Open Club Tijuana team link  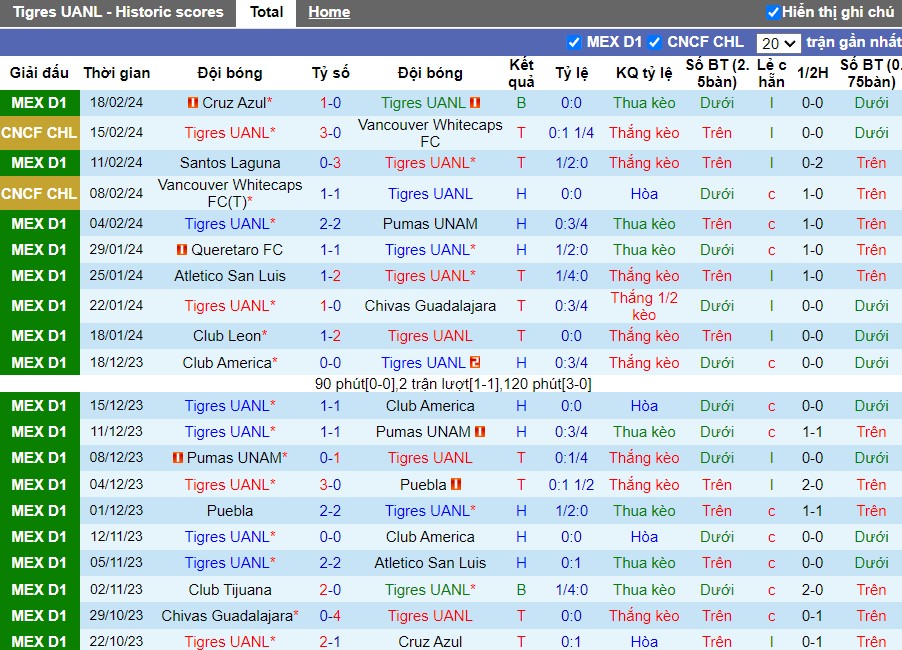230,590
